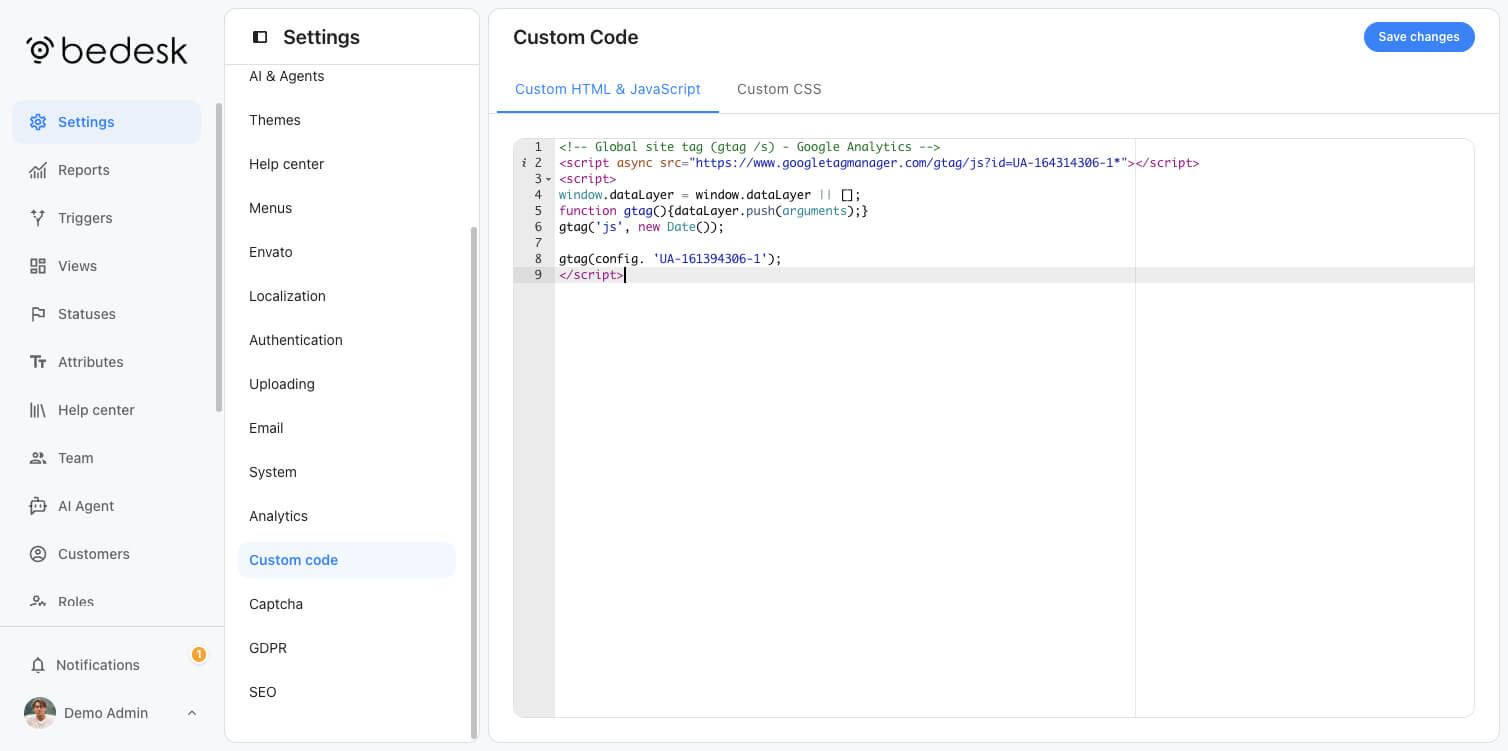Click the 'UA-161394306-1' string on line 8
1508x751 pixels.
[710, 259]
